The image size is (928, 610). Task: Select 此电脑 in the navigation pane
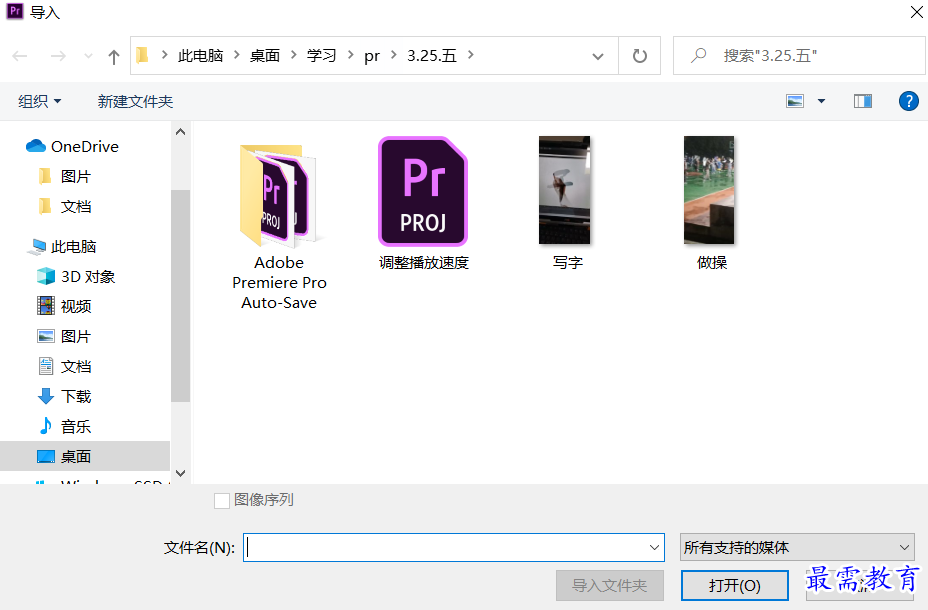pyautogui.click(x=62, y=246)
